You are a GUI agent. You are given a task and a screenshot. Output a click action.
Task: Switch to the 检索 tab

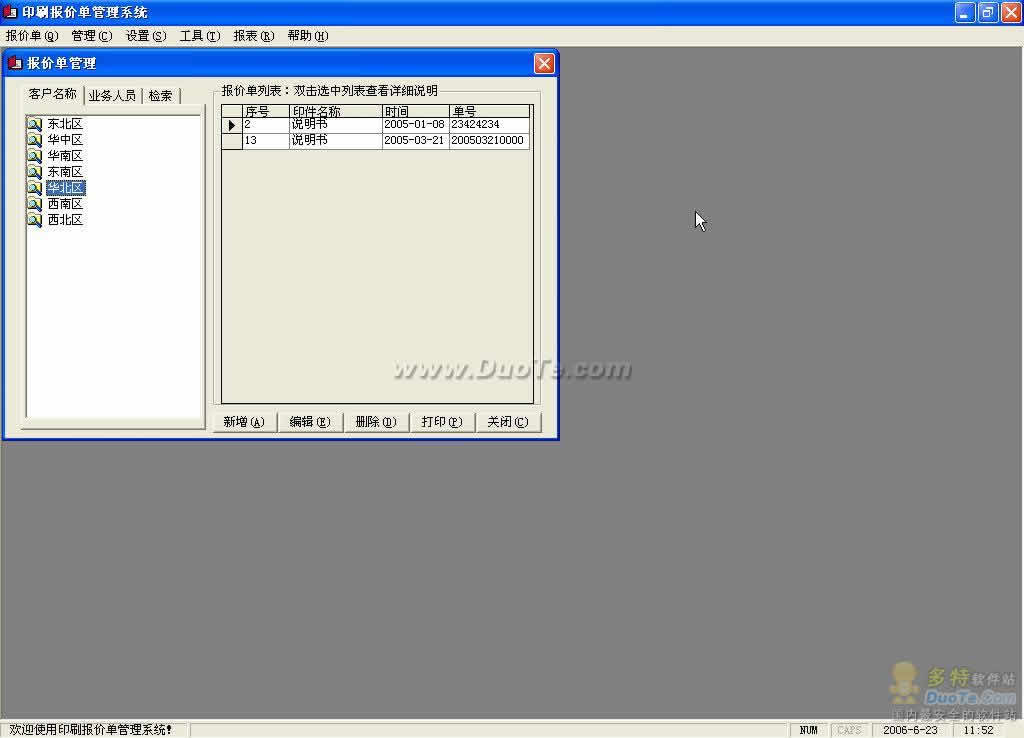pyautogui.click(x=160, y=96)
